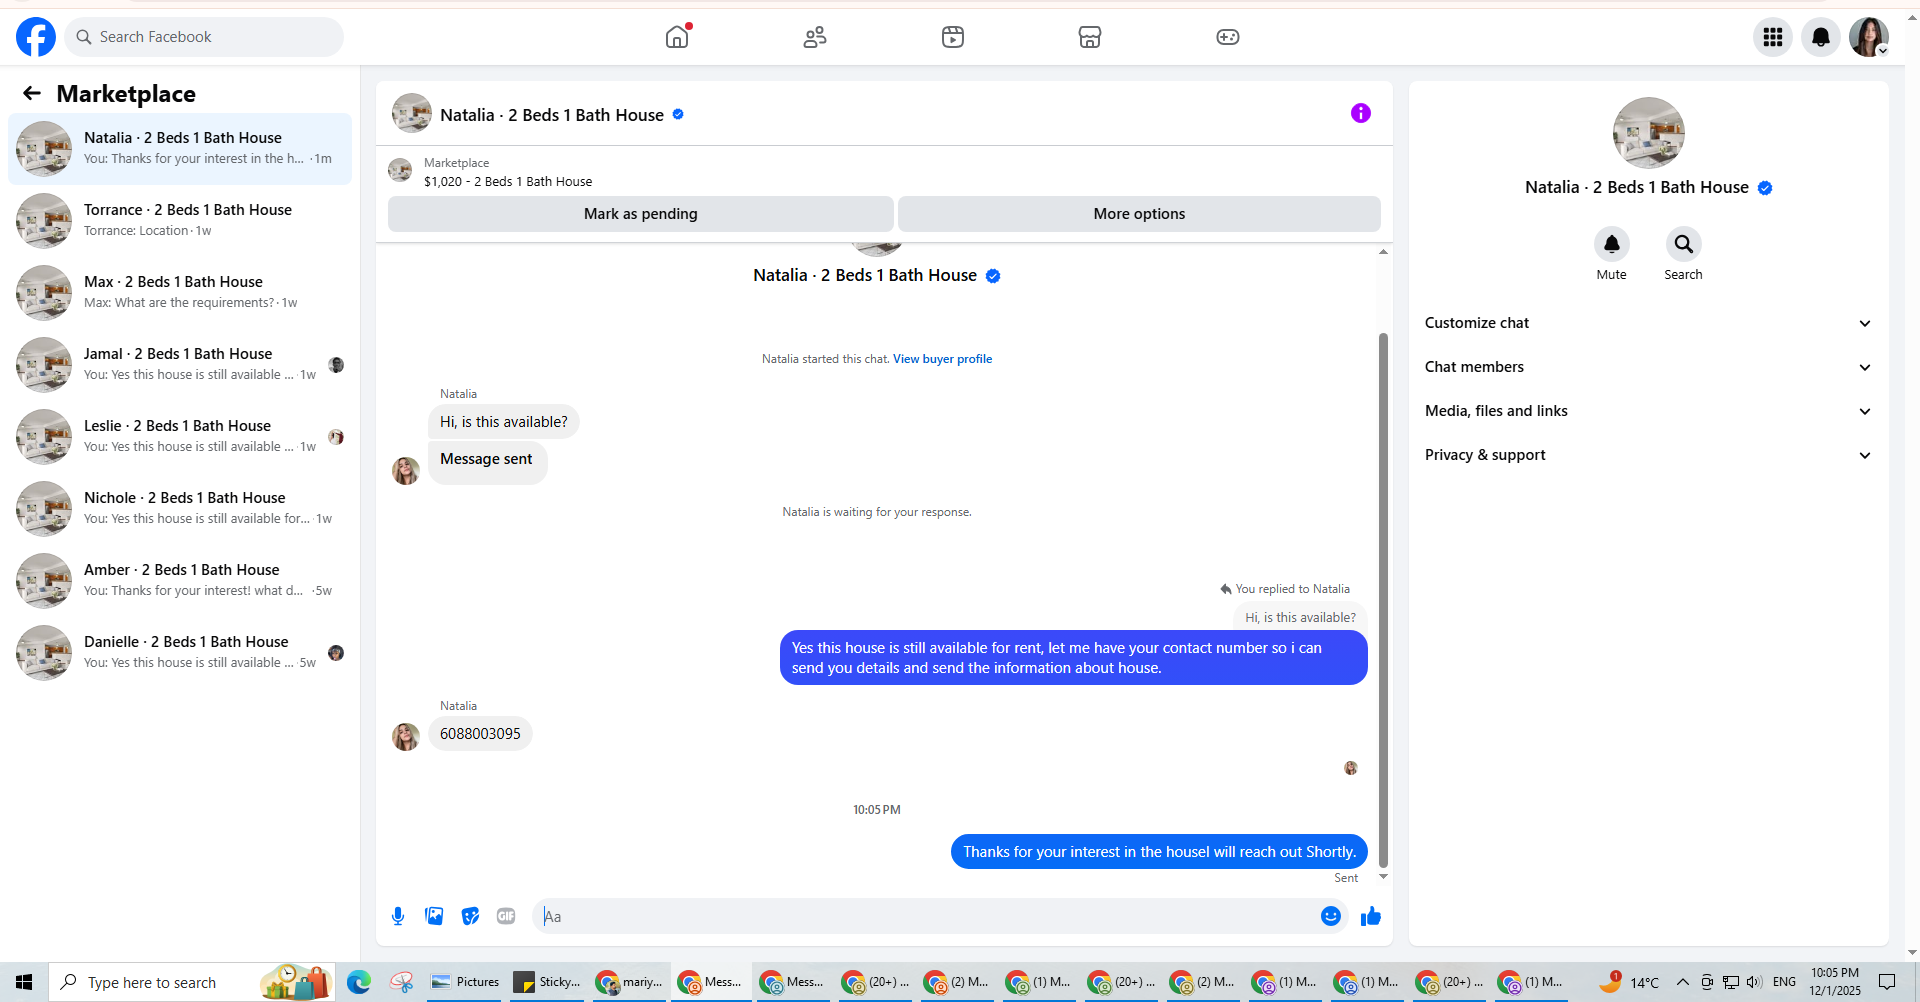Choose a GIF to send
This screenshot has height=1002, width=1920.
coord(506,916)
